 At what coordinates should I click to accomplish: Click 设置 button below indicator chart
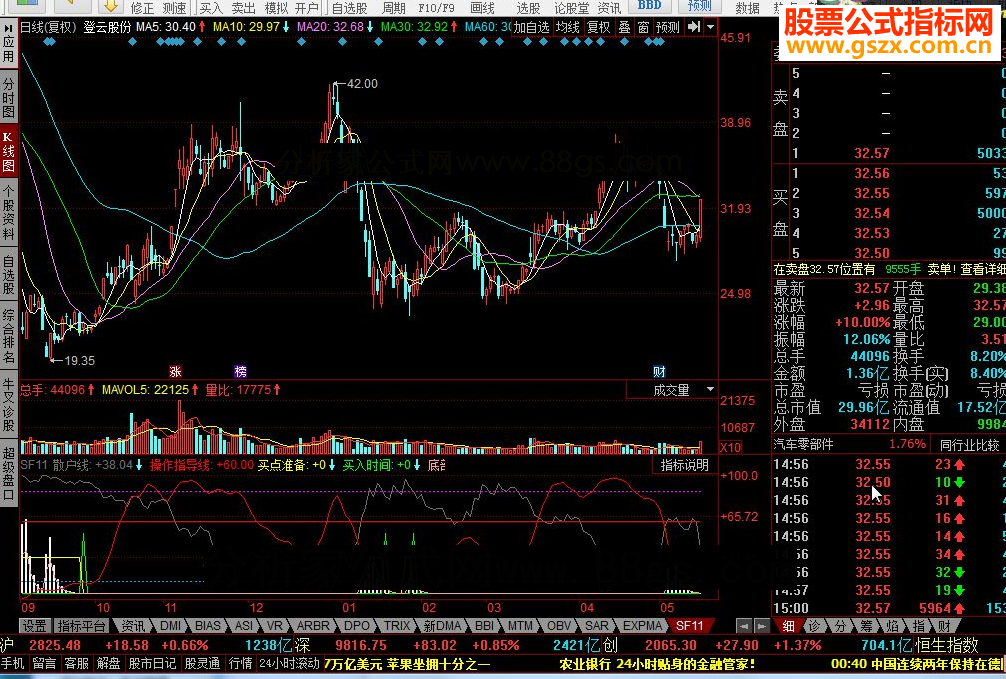pos(35,626)
